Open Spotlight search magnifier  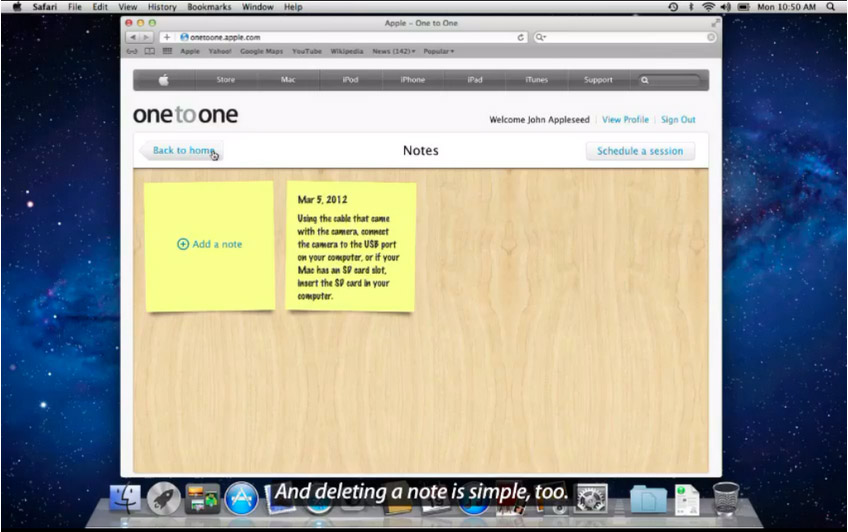click(831, 7)
